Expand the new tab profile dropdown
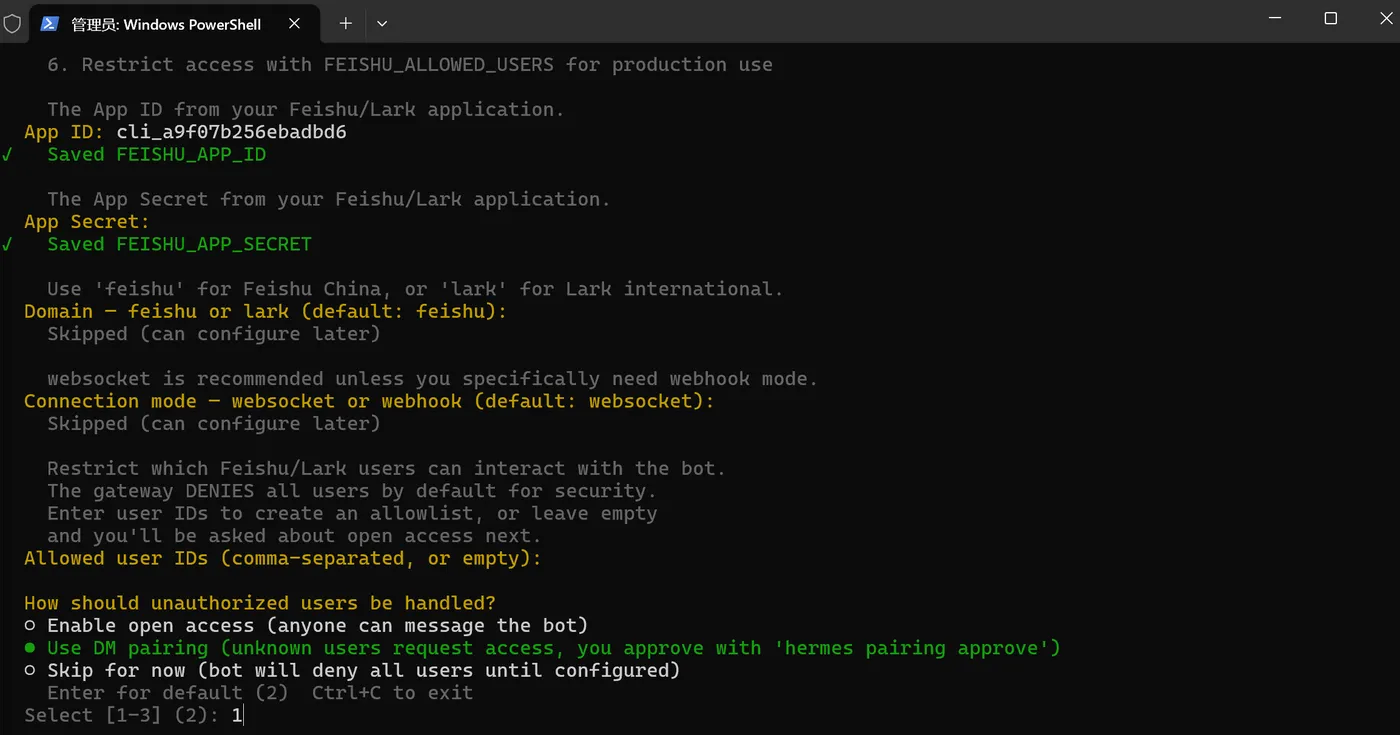The height and width of the screenshot is (735, 1400). pos(382,23)
